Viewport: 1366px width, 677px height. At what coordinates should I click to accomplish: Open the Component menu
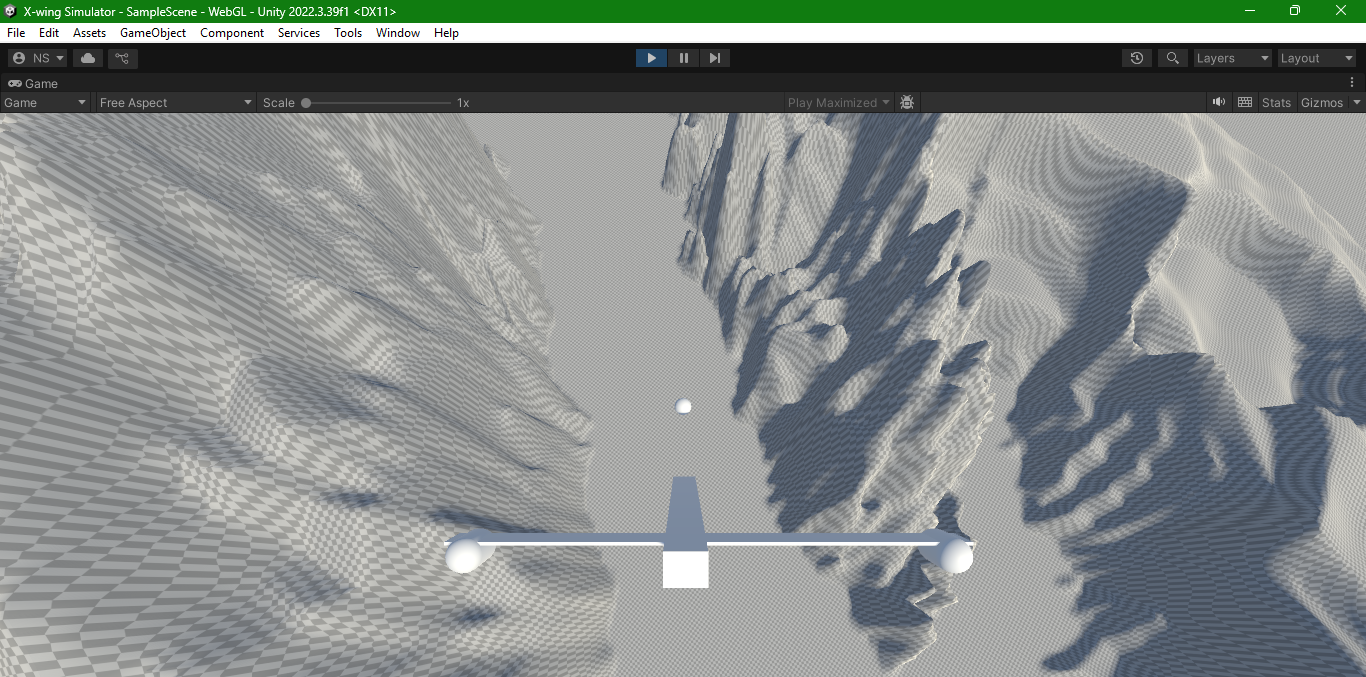[232, 33]
